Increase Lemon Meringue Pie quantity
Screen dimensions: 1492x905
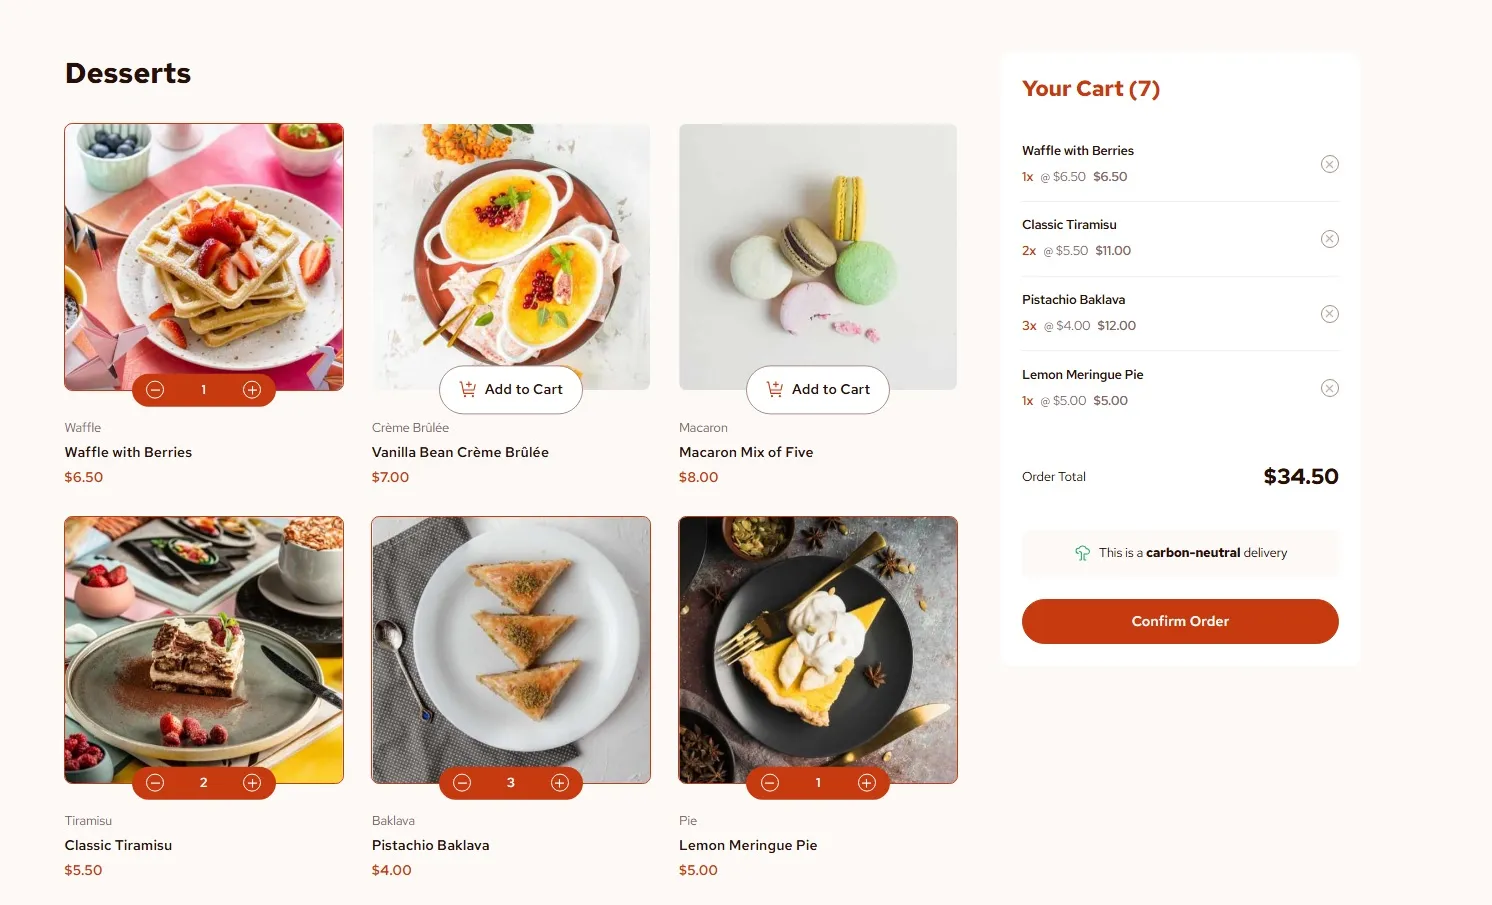coord(867,783)
